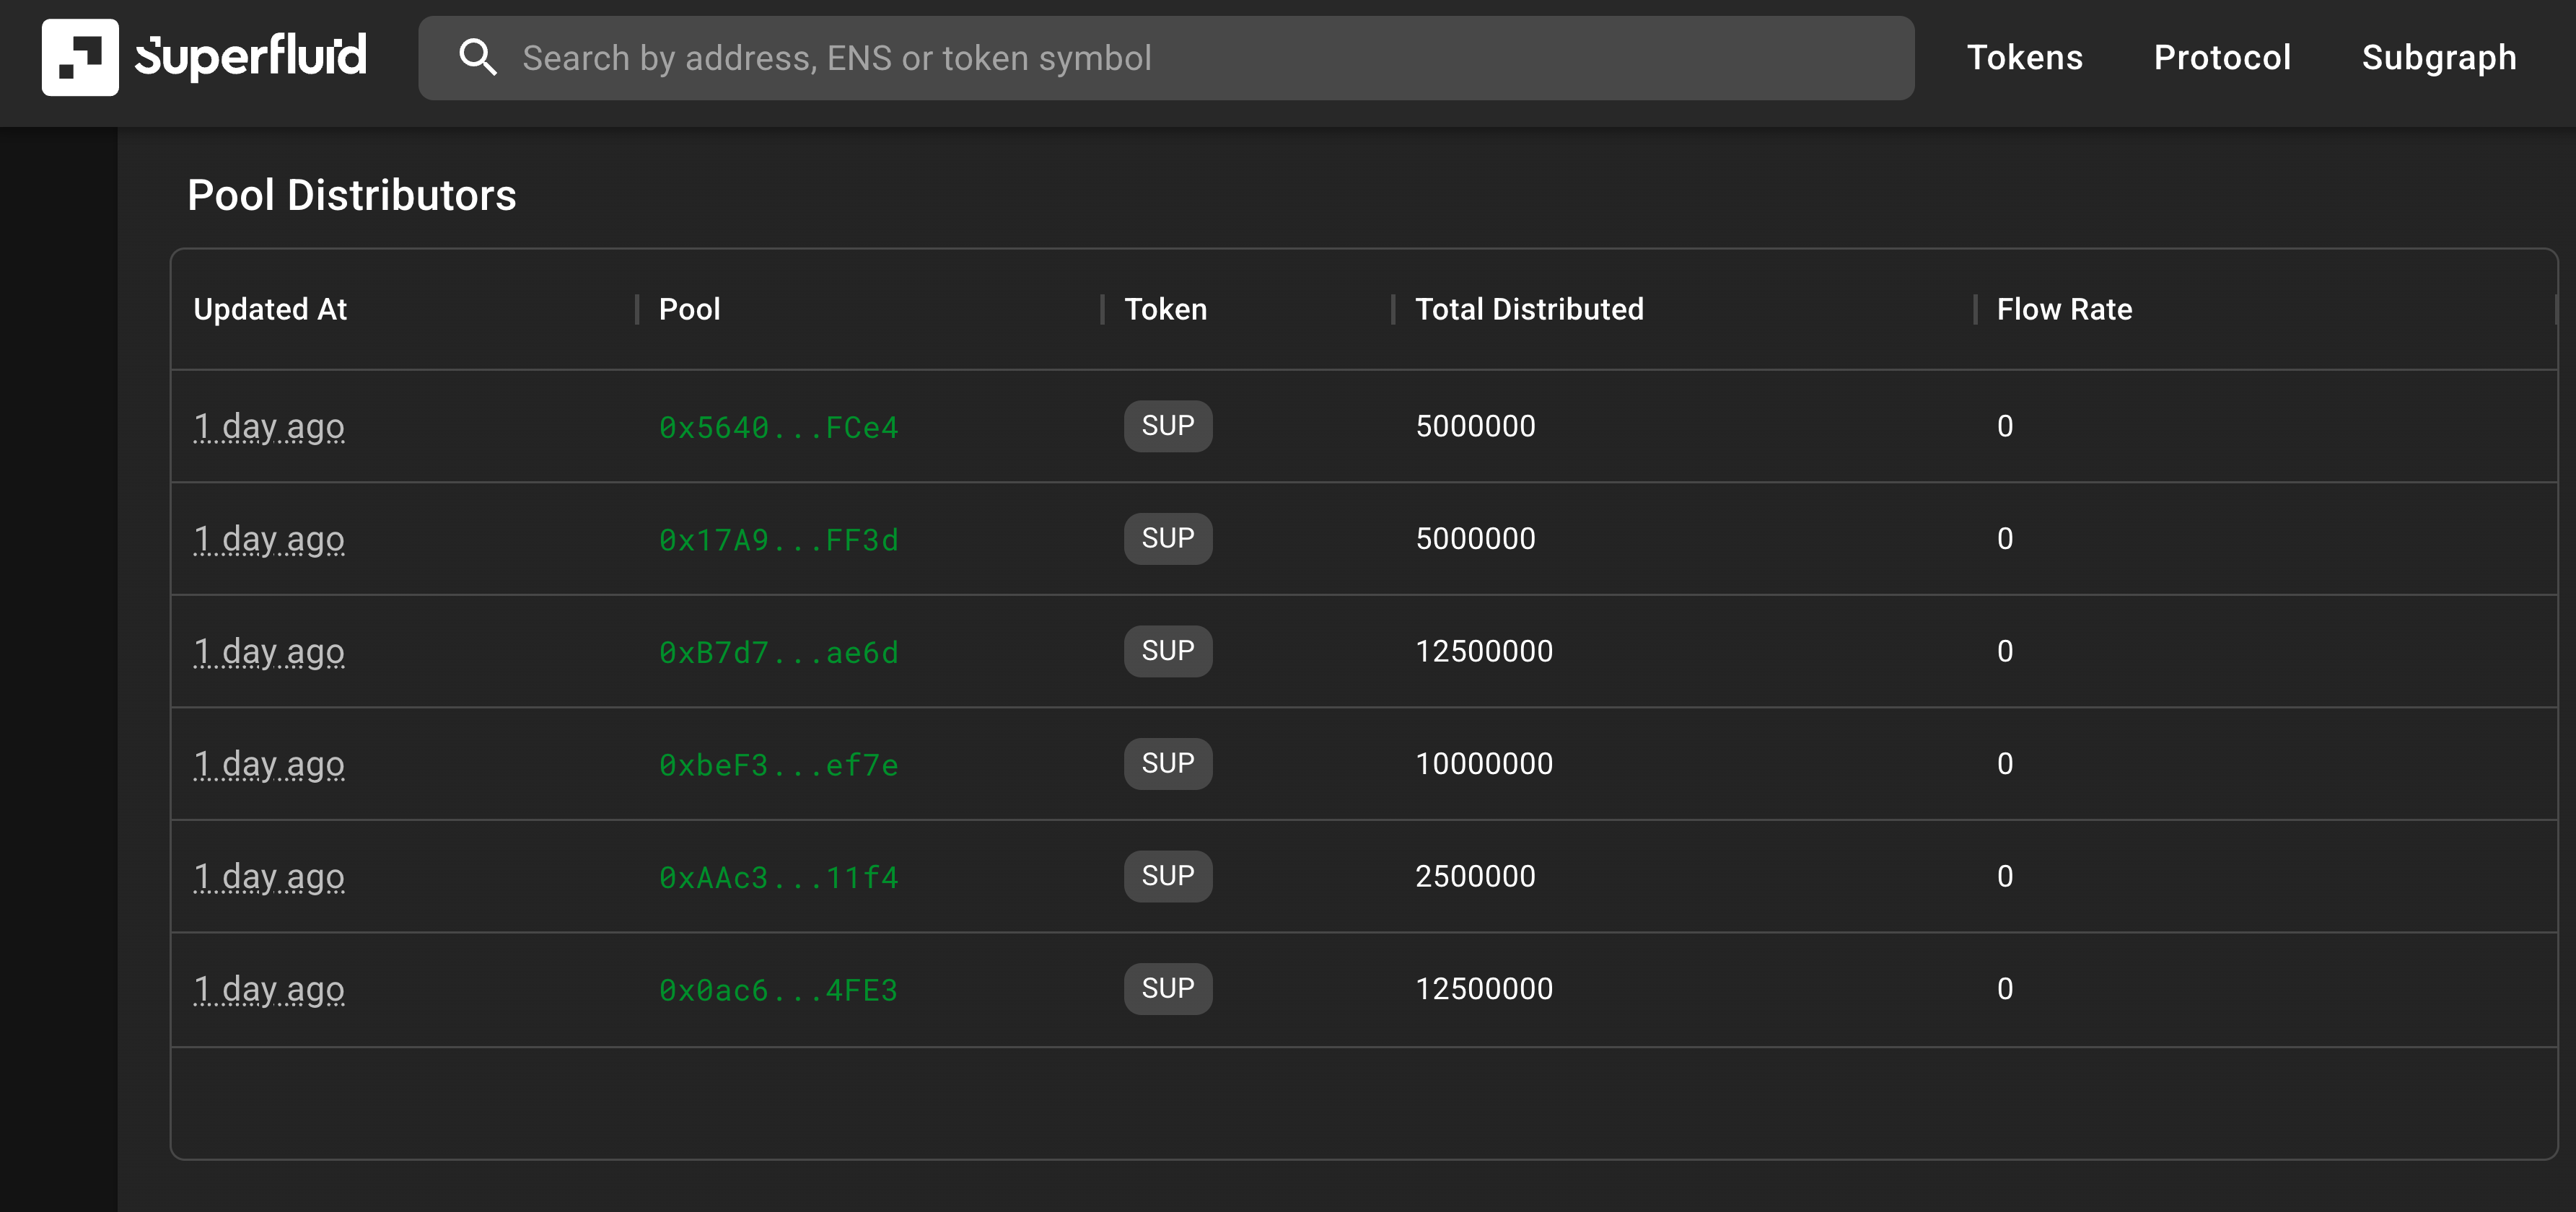Click '1 day ago' in 0x5640...FCe4 row
The image size is (2576, 1212).
click(269, 427)
